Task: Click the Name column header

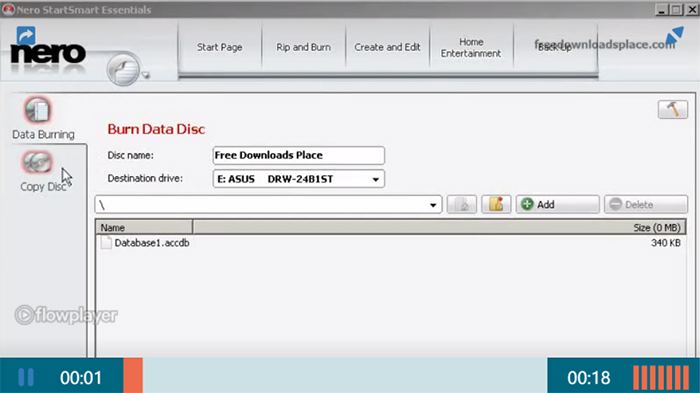Action: tap(145, 228)
